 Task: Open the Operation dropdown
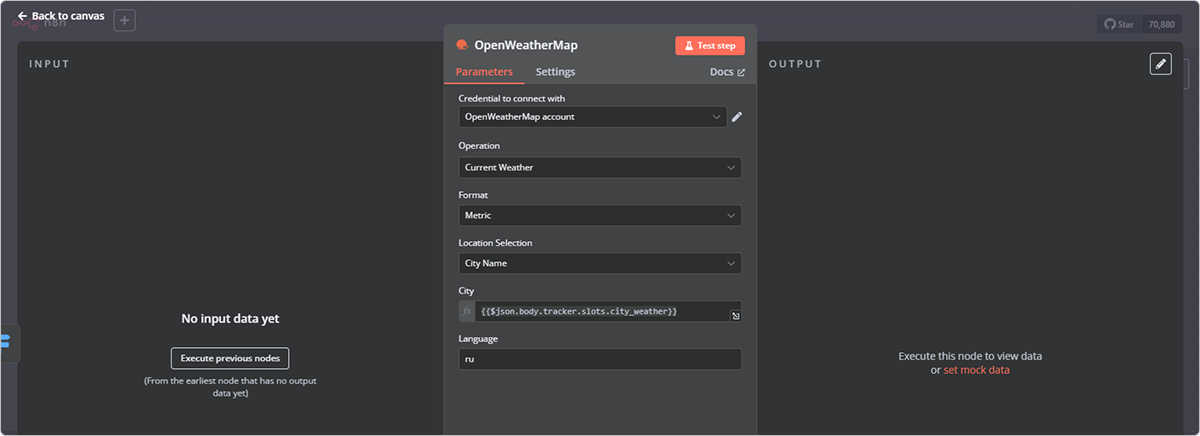pyautogui.click(x=600, y=167)
